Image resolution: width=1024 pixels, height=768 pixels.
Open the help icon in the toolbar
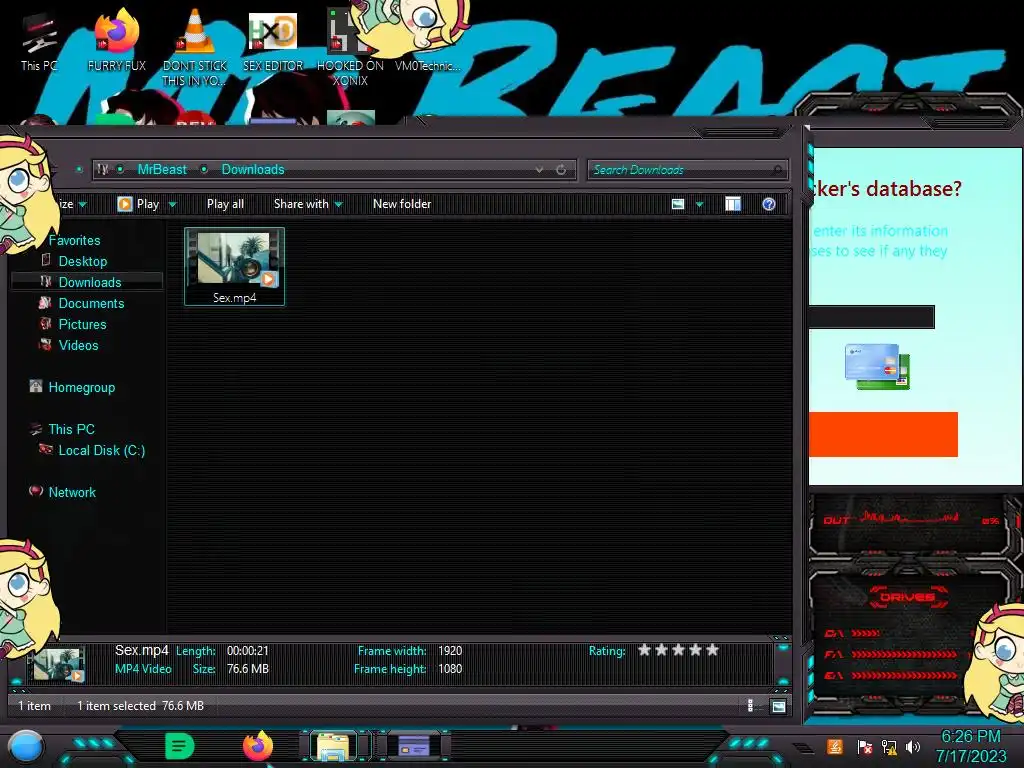click(769, 204)
